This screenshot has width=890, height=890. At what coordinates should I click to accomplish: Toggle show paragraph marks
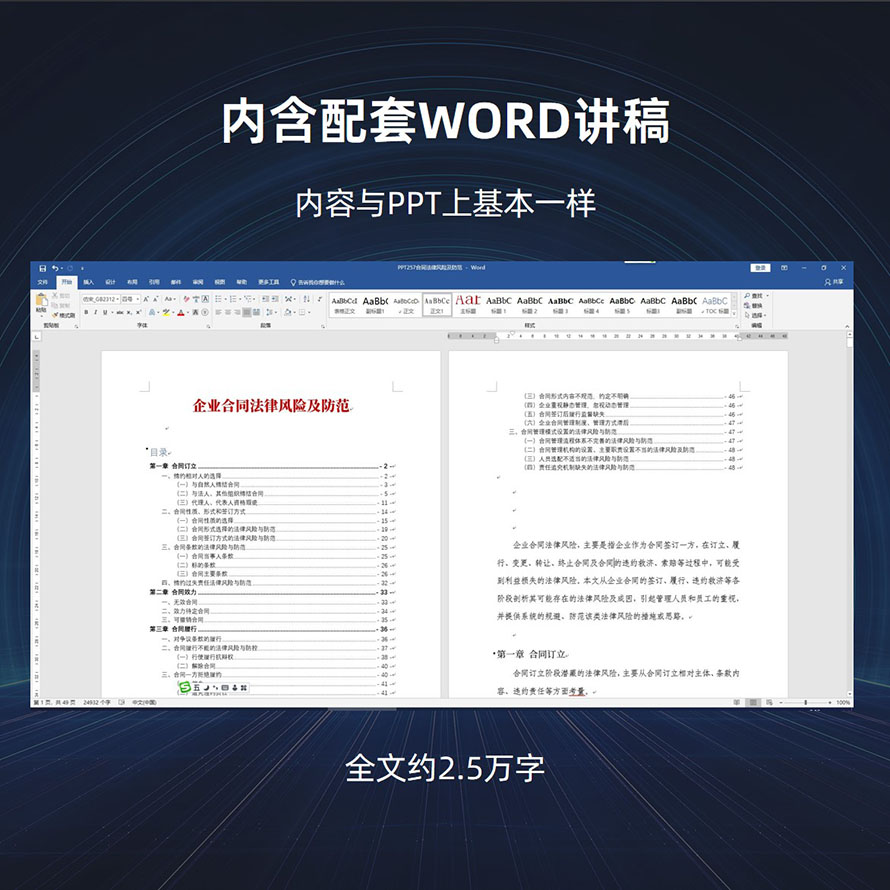point(320,299)
